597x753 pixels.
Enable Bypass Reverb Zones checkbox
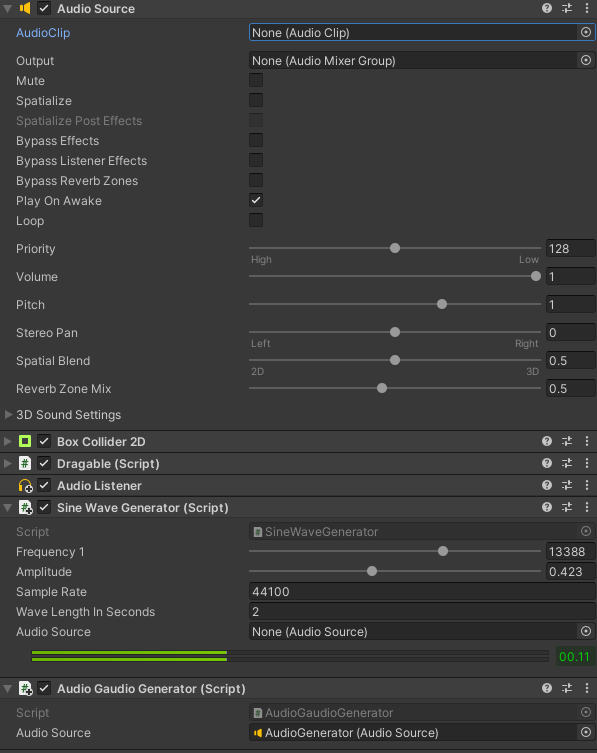pyautogui.click(x=256, y=181)
